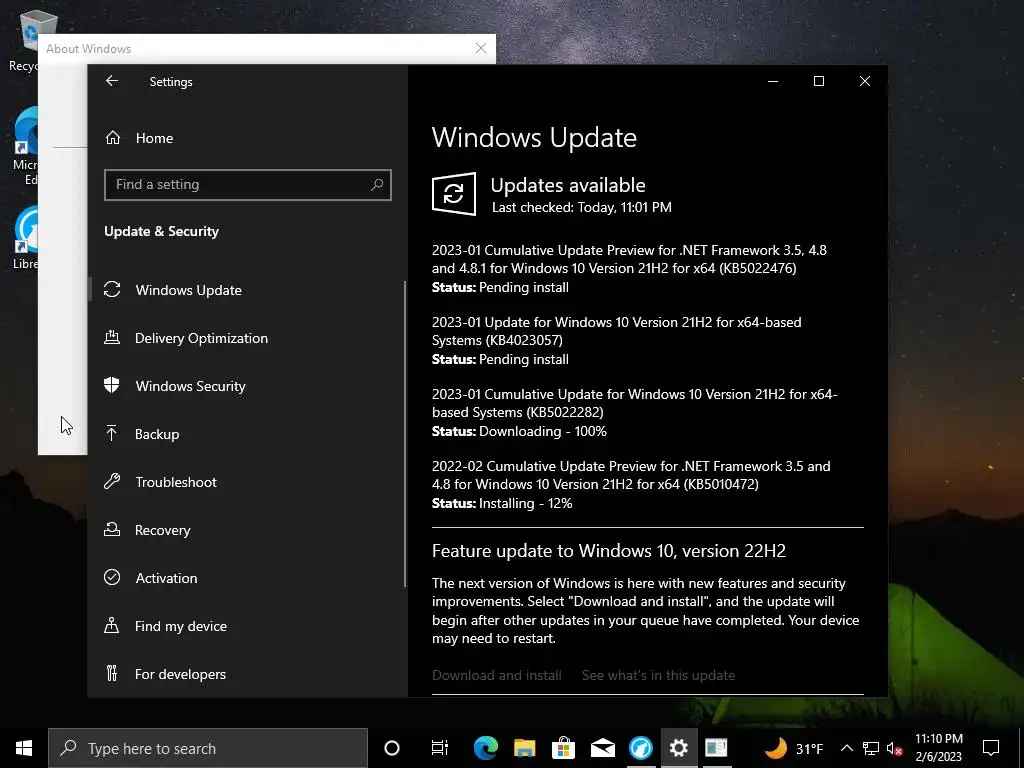The height and width of the screenshot is (768, 1024).
Task: Click the Windows Security shield icon
Action: coord(112,385)
